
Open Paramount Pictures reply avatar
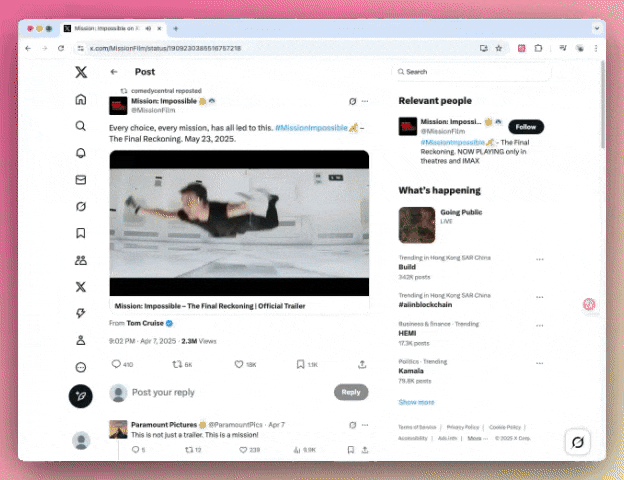point(118,429)
